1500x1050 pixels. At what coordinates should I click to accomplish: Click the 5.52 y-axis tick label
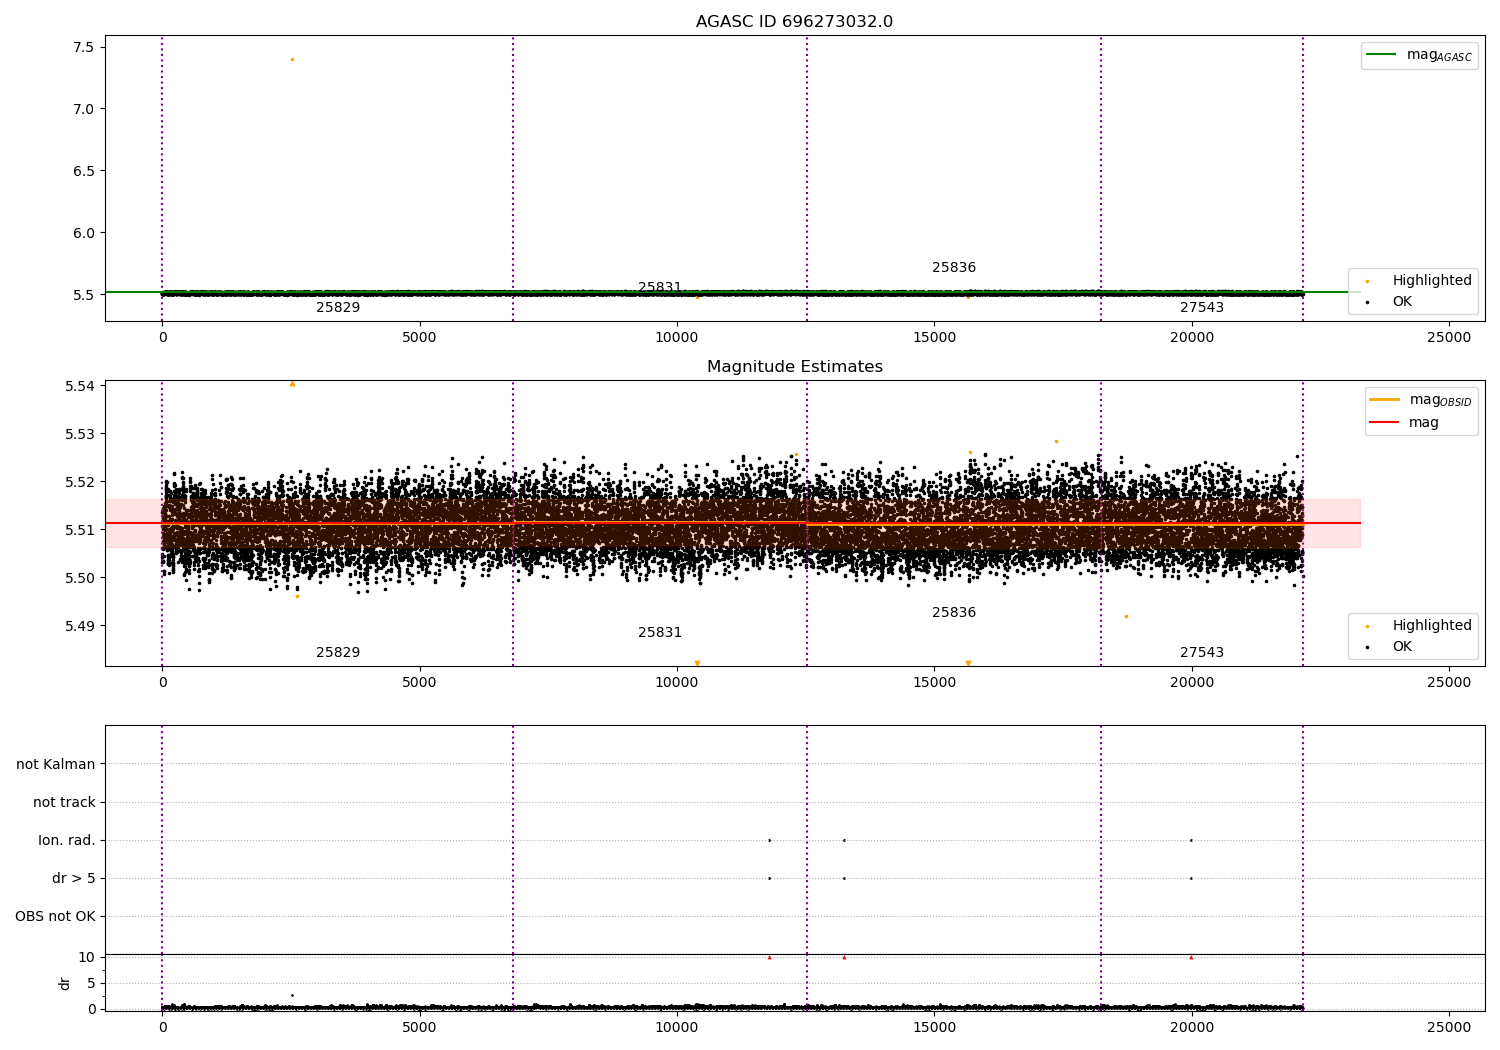pos(80,482)
